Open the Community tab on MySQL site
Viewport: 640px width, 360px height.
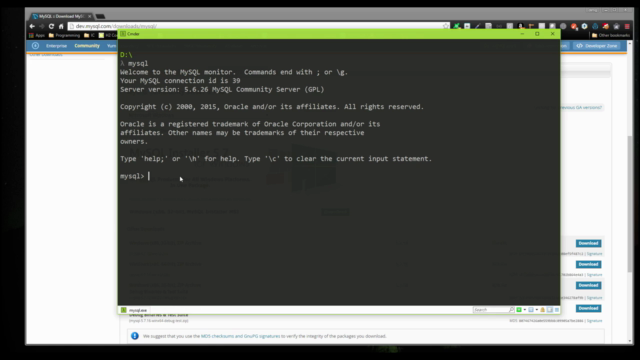(x=87, y=46)
